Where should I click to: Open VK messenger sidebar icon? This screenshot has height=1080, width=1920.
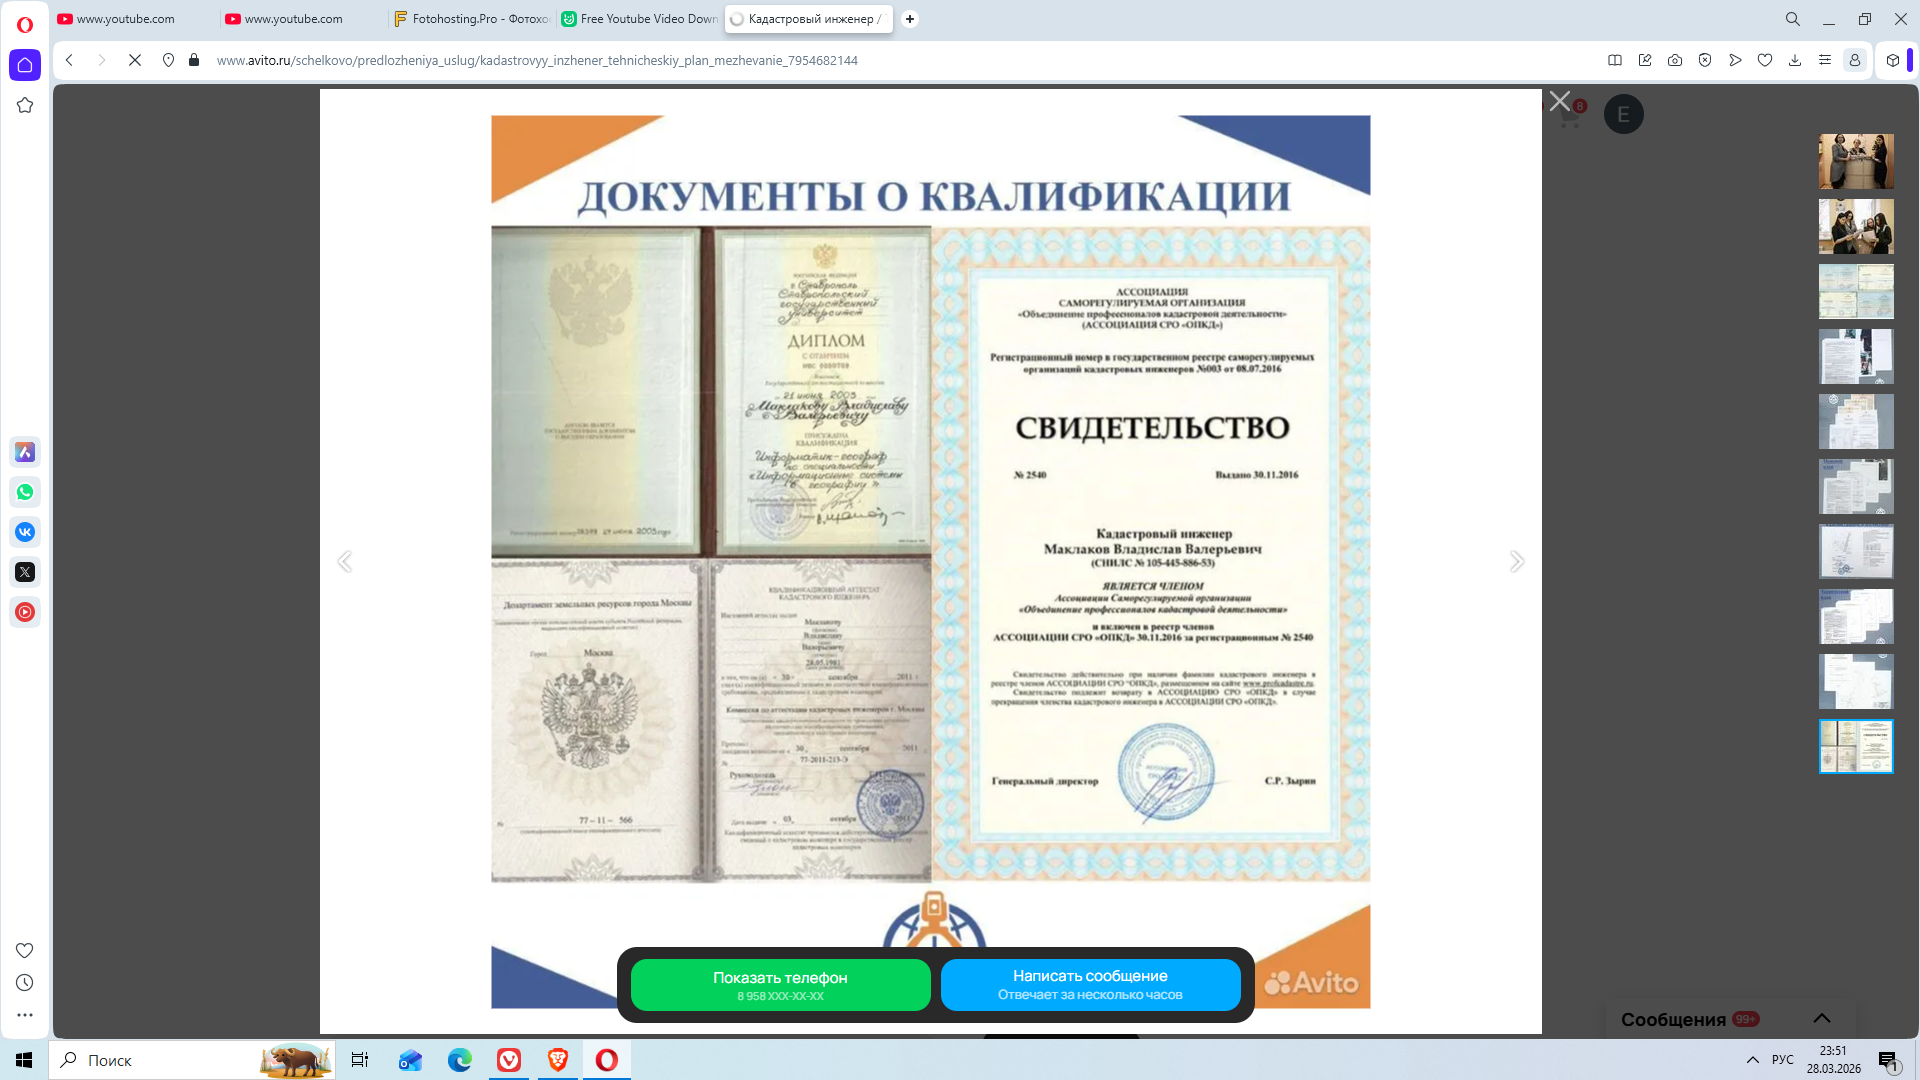click(x=25, y=532)
